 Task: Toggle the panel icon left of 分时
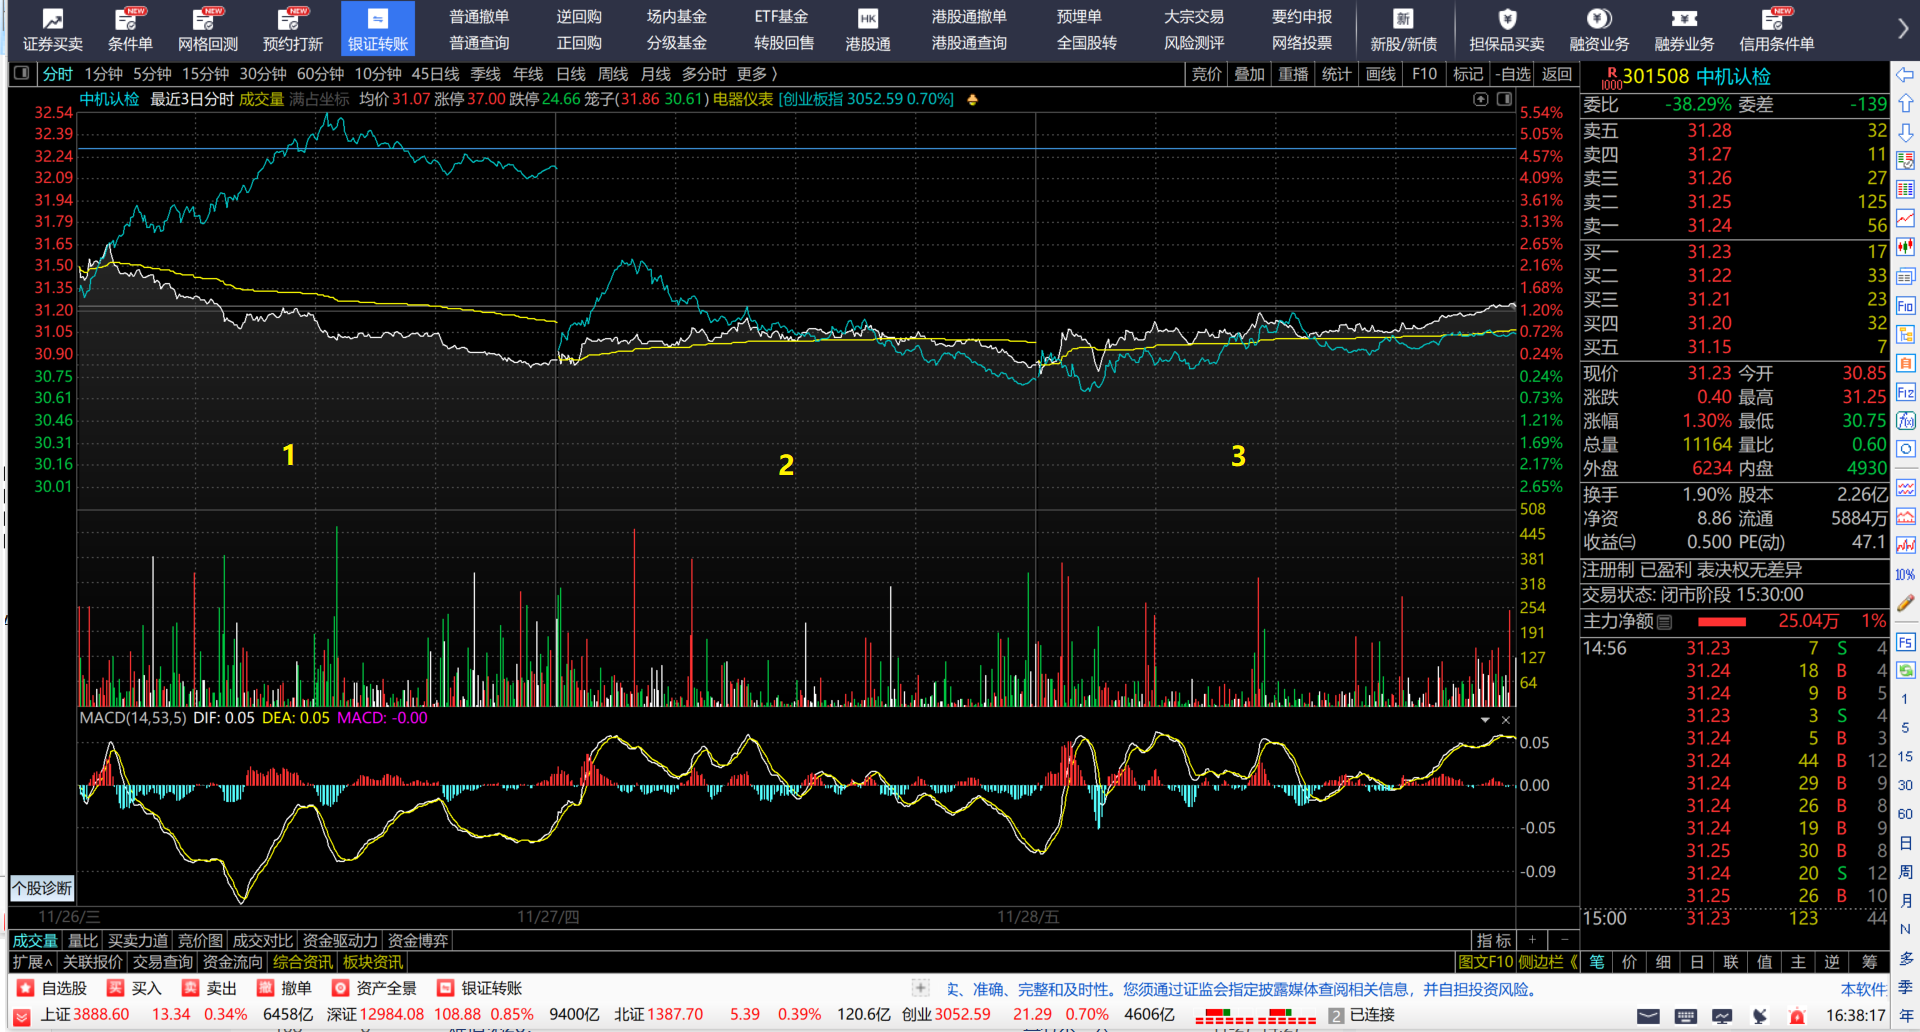[x=21, y=74]
